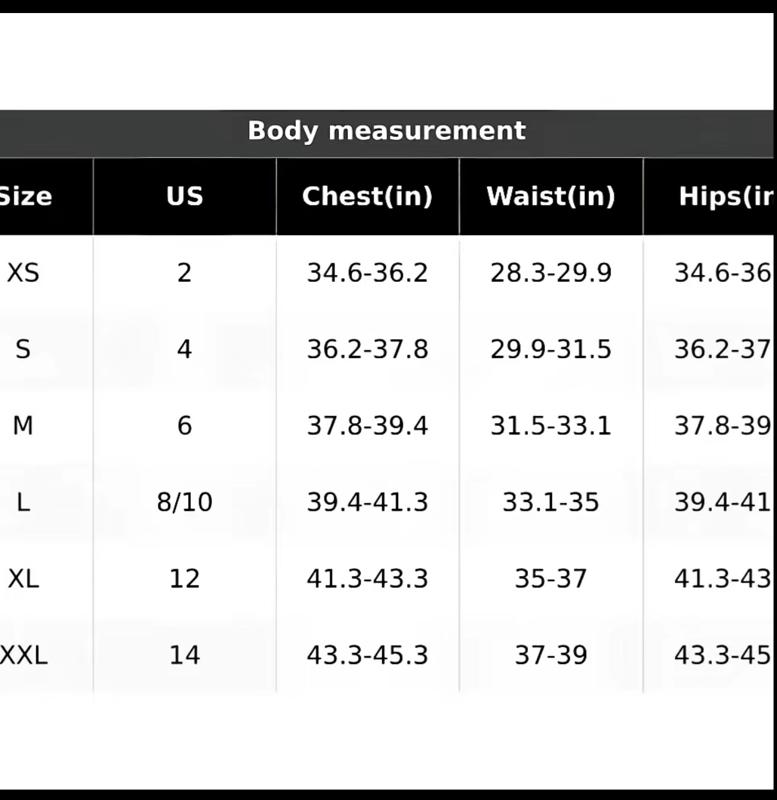Click the Body measurement header banner
The height and width of the screenshot is (800, 777).
click(x=386, y=131)
